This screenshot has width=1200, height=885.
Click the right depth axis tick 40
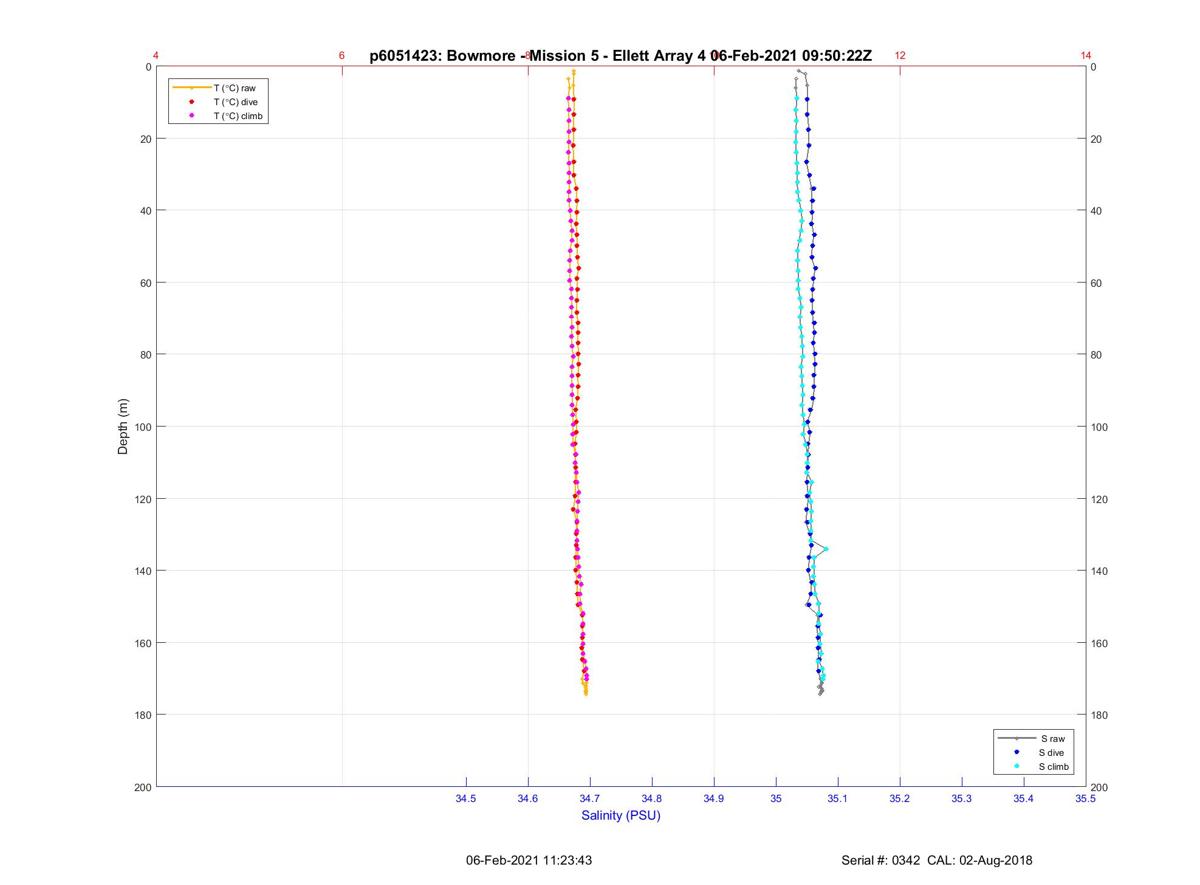click(x=1098, y=211)
